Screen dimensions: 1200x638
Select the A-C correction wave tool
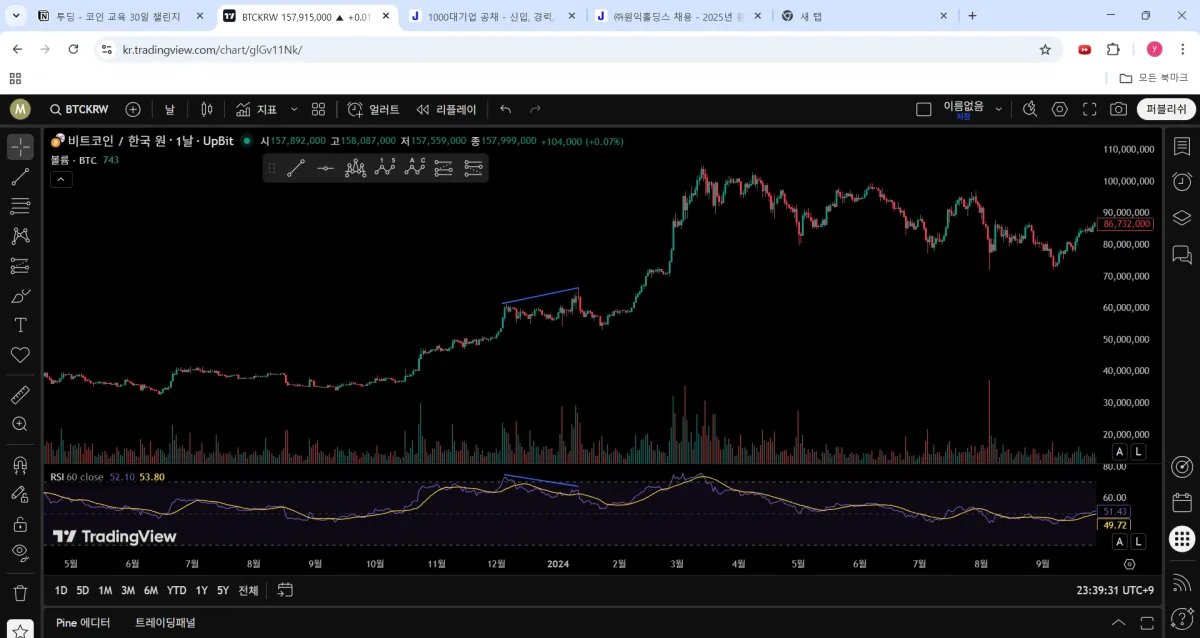[415, 168]
